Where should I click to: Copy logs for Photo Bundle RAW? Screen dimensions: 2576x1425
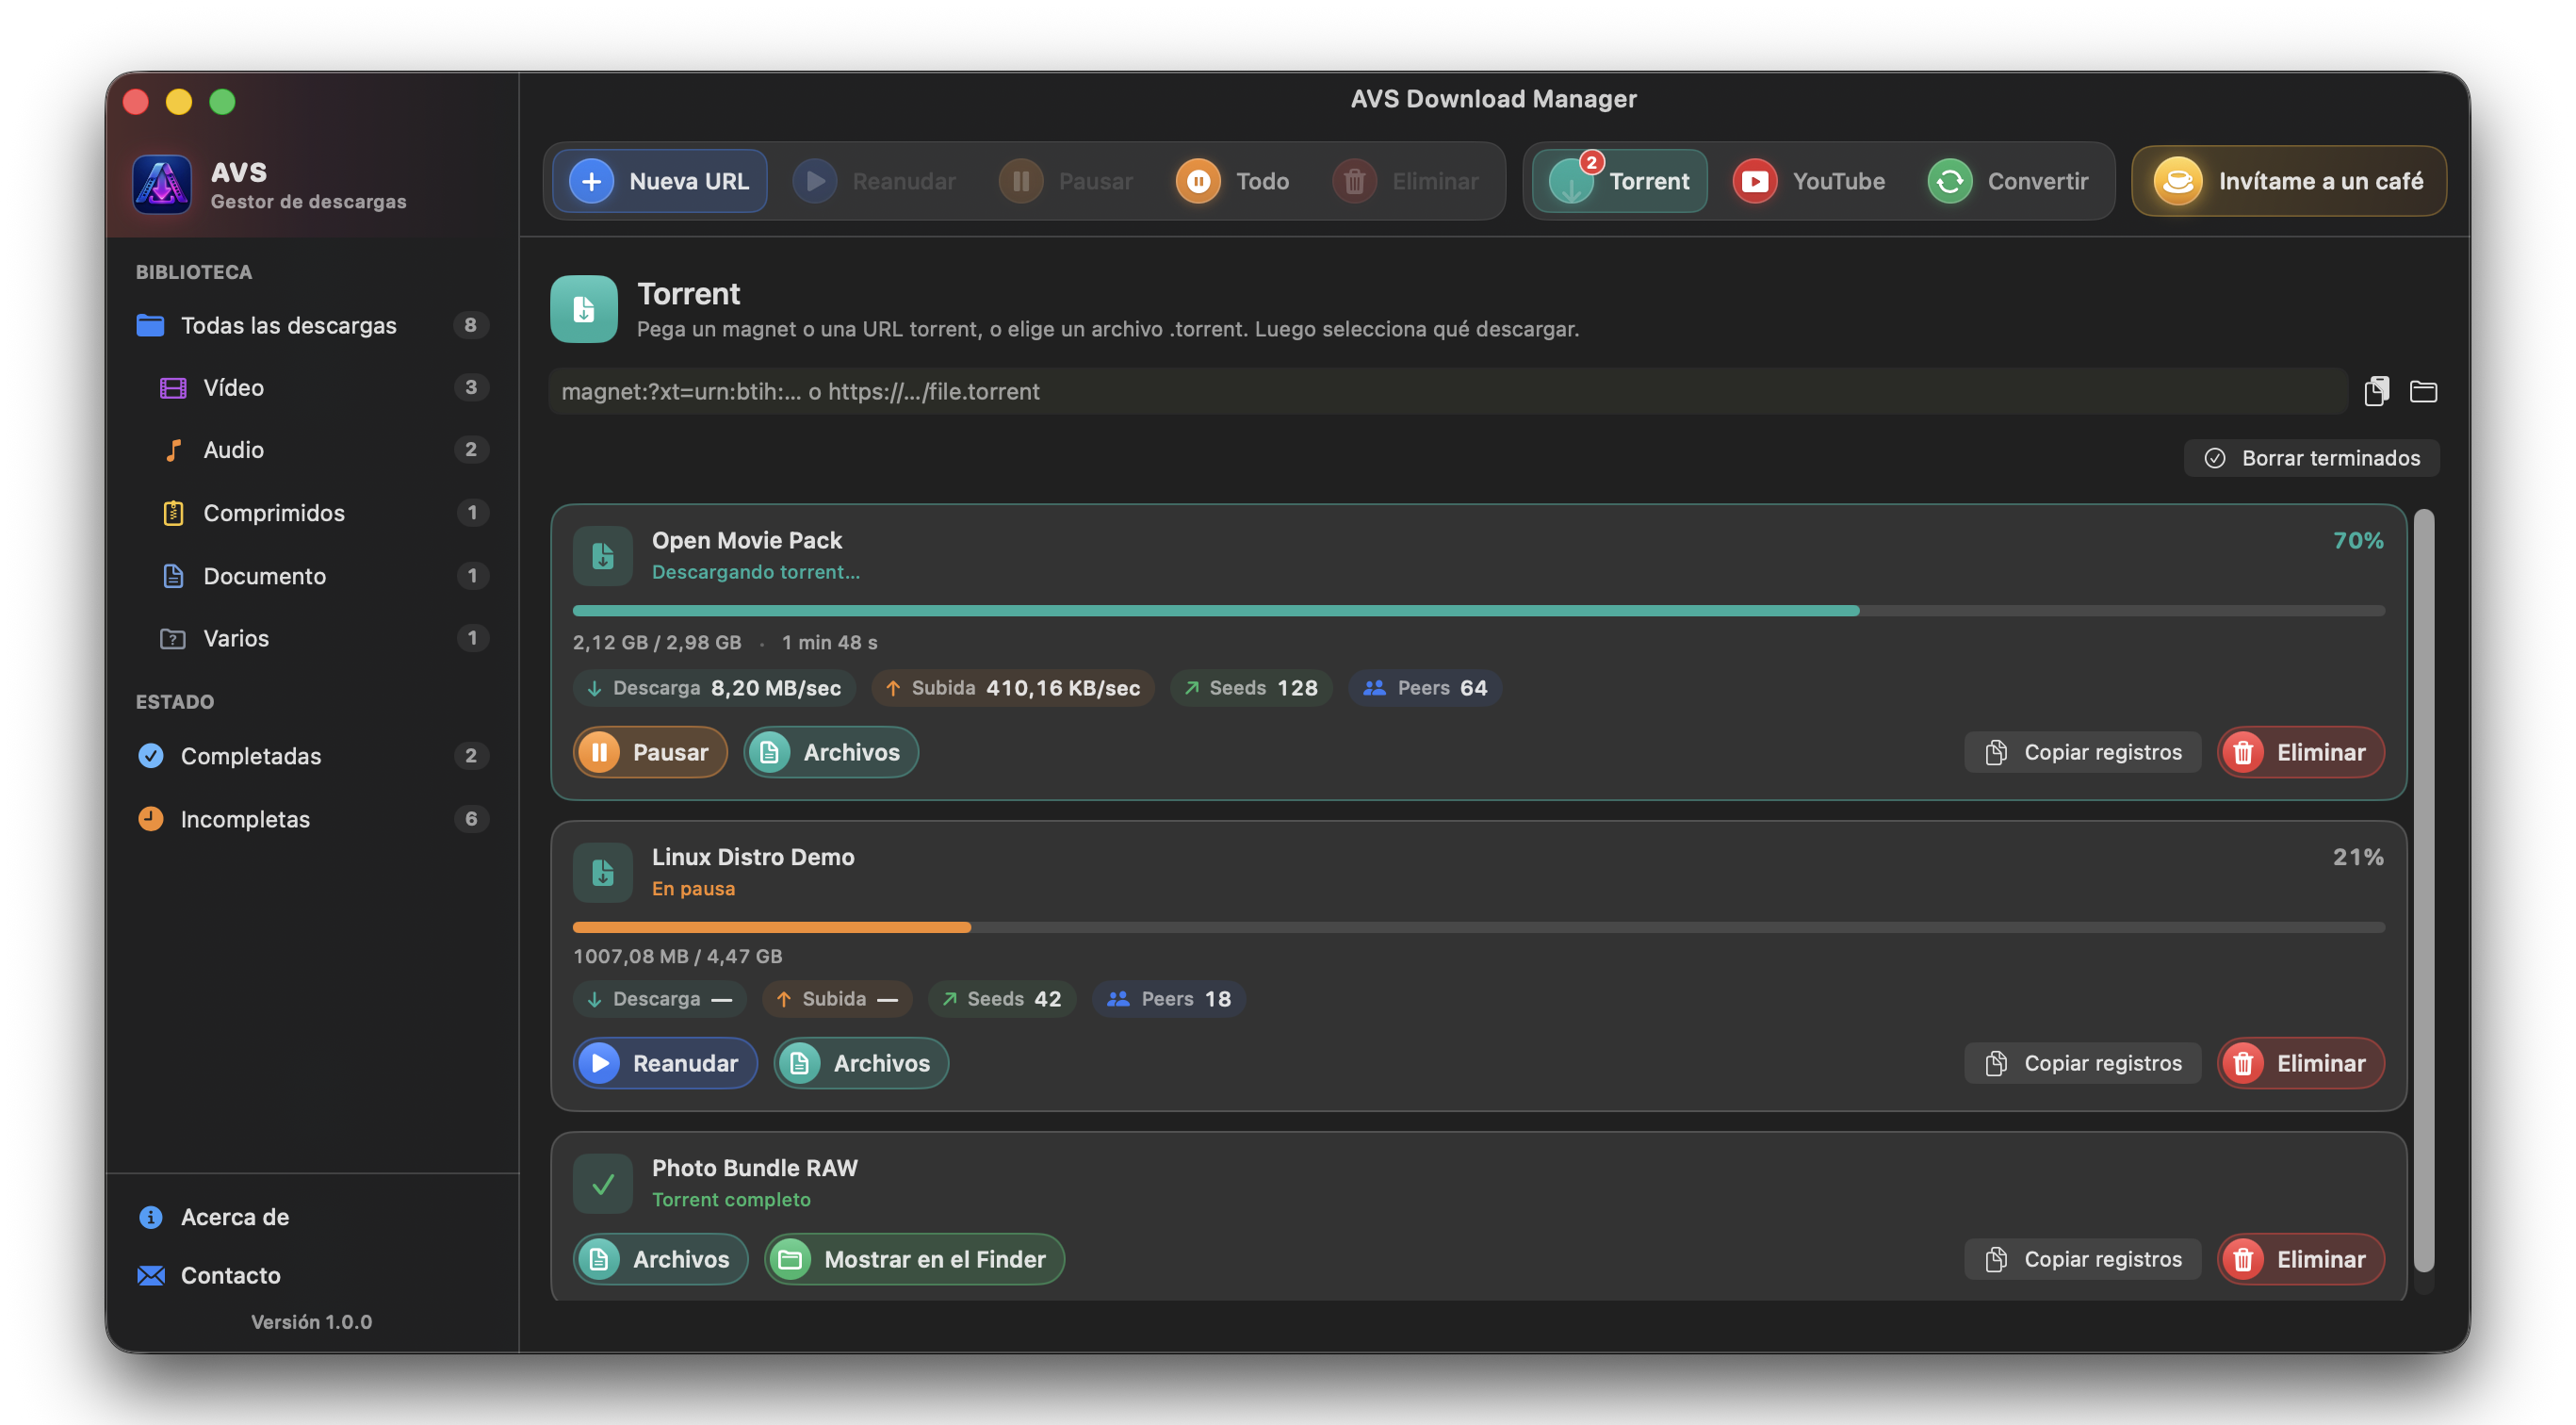[x=2082, y=1259]
